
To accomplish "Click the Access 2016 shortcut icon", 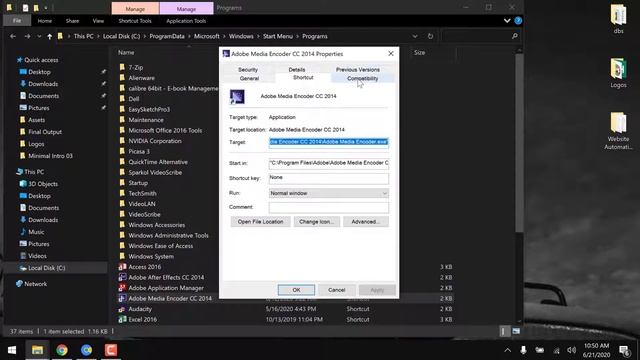I will [122, 267].
